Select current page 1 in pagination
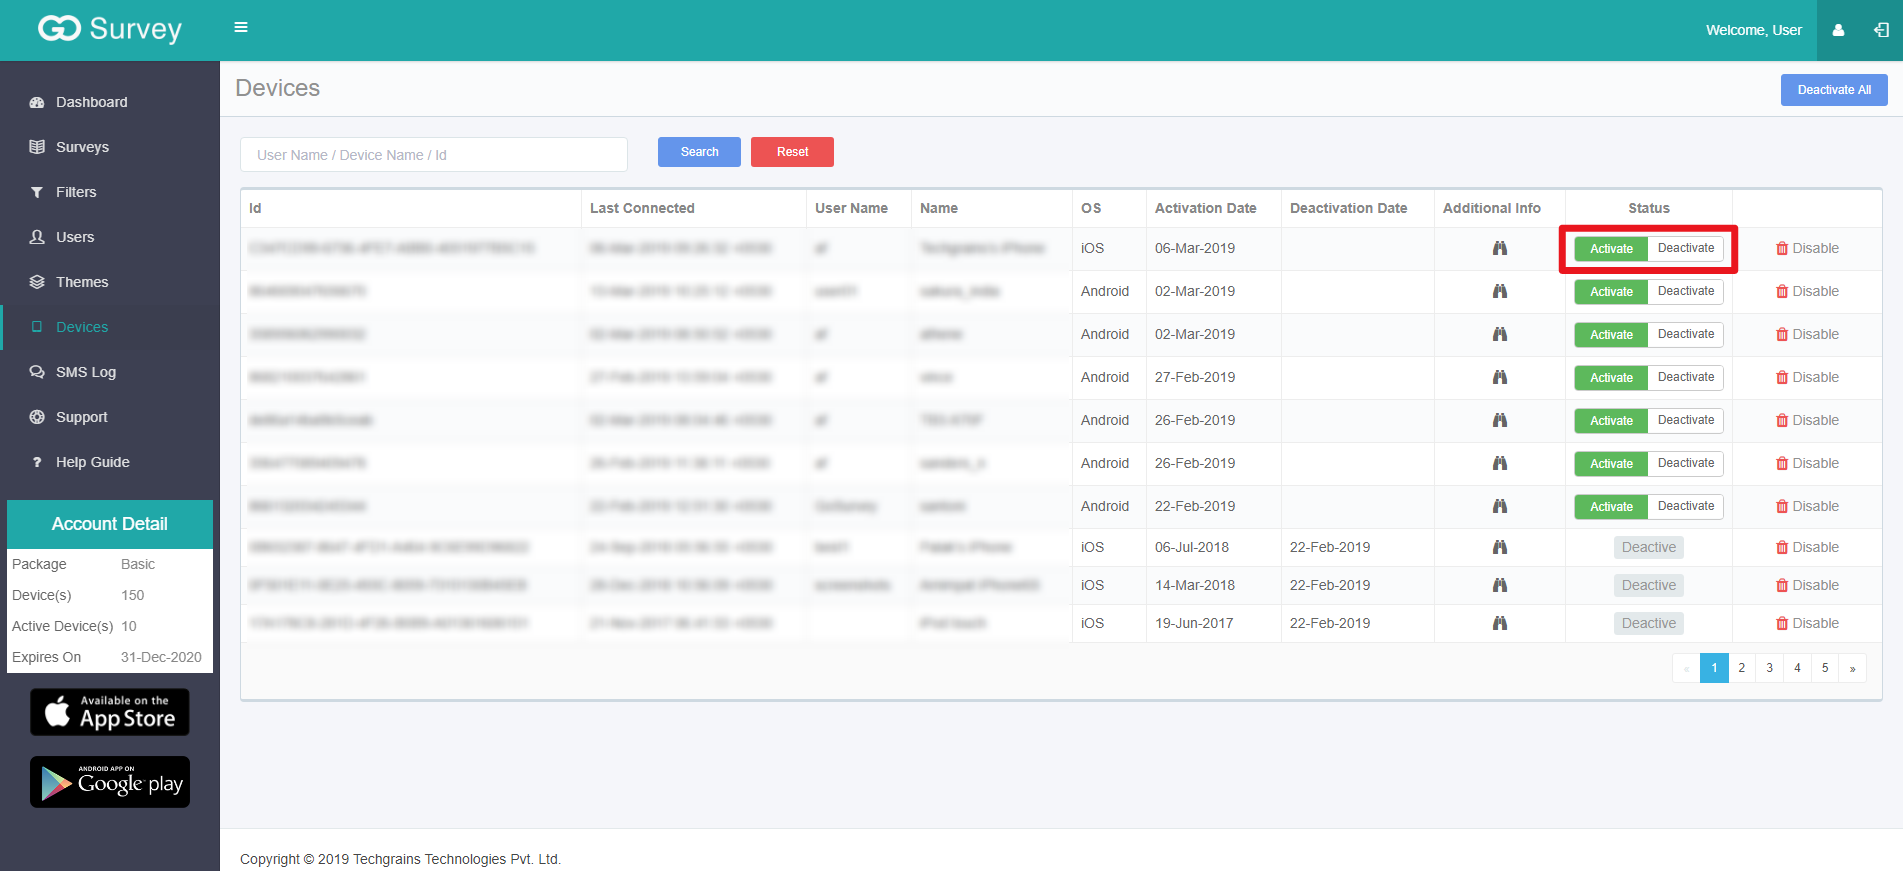The width and height of the screenshot is (1903, 871). [x=1714, y=668]
